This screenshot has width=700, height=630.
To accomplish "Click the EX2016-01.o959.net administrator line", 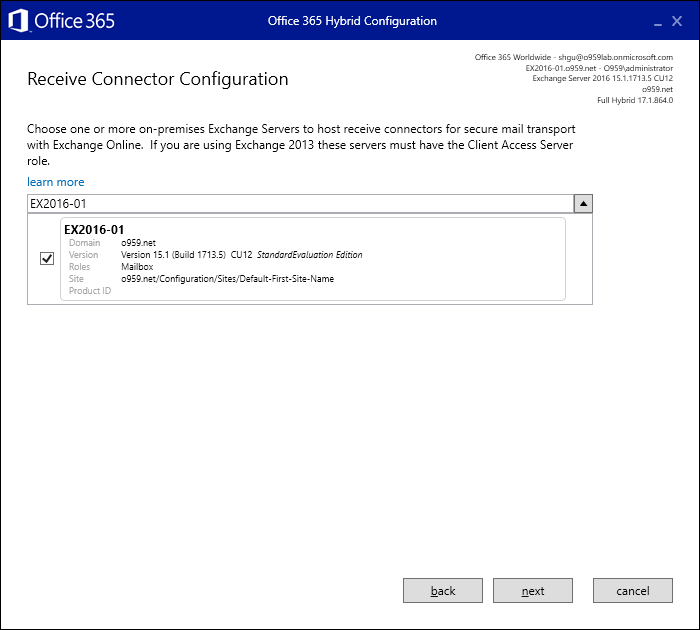I will 599,68.
